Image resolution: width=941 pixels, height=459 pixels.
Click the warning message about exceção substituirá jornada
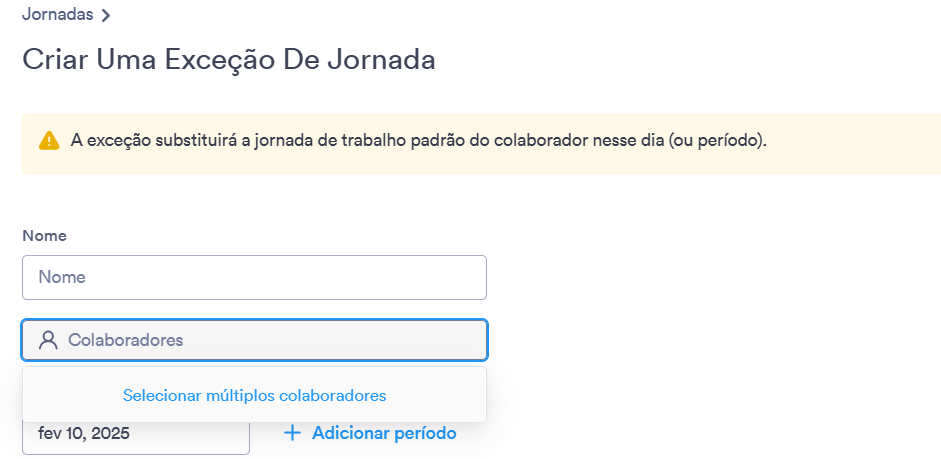[419, 142]
